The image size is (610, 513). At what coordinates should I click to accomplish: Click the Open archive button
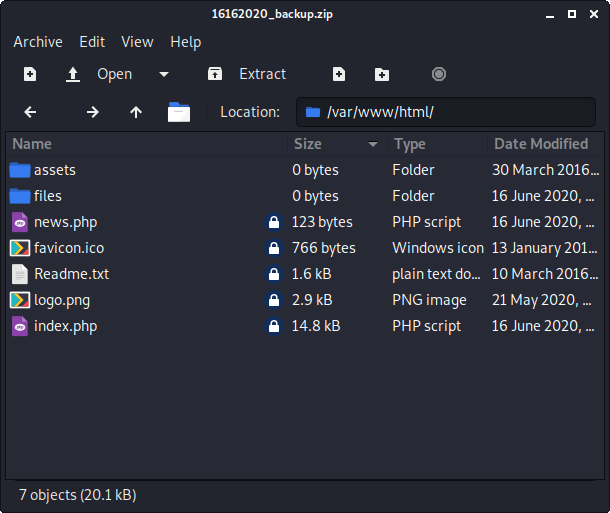tap(100, 74)
